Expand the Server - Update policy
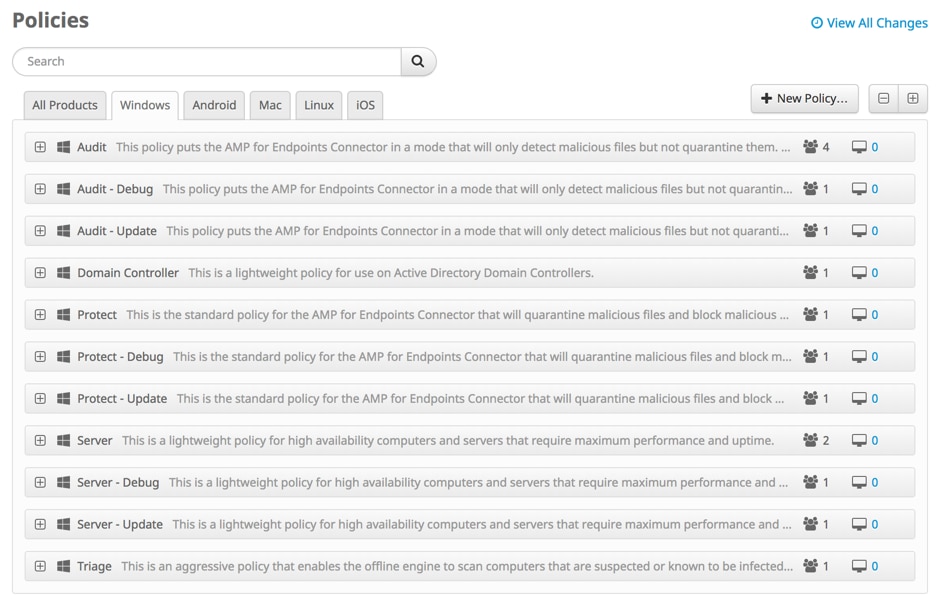 (x=40, y=524)
